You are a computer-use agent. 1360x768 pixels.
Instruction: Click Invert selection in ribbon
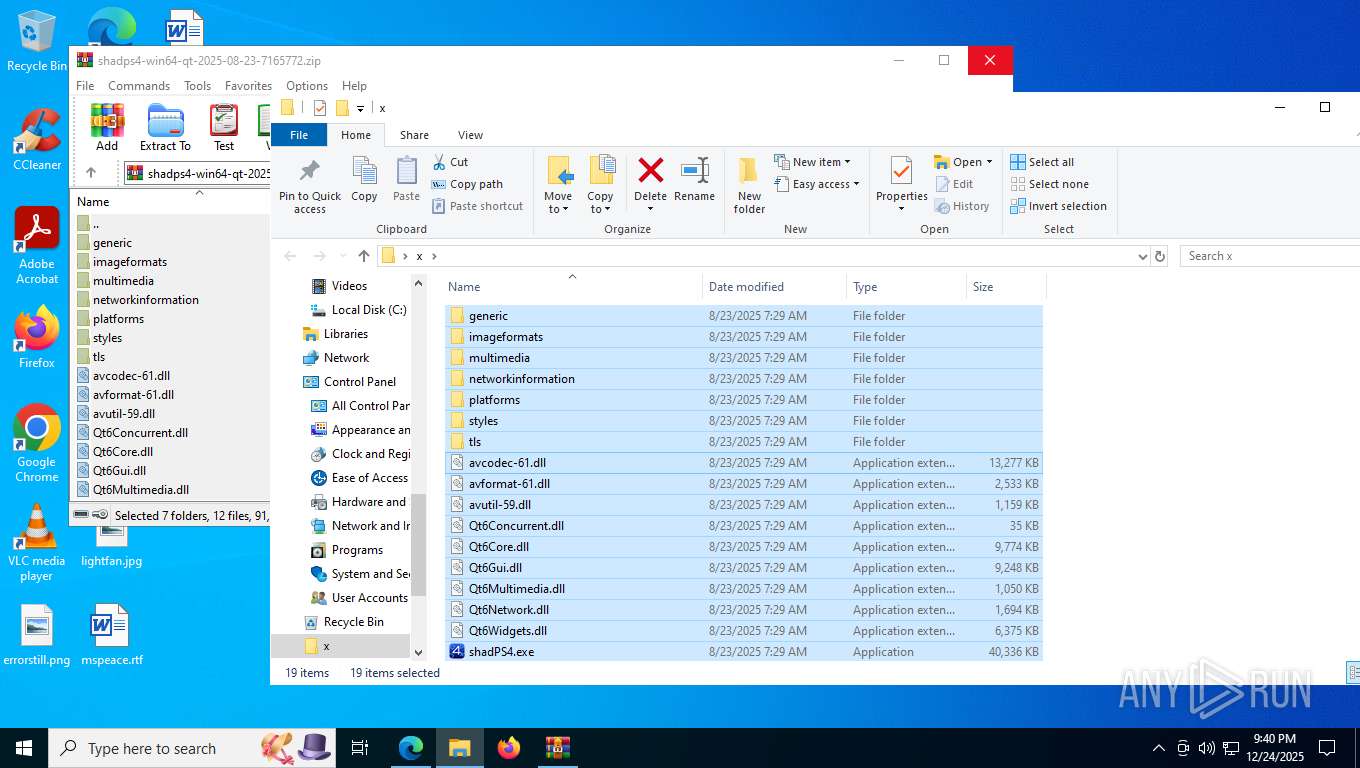[x=1058, y=206]
